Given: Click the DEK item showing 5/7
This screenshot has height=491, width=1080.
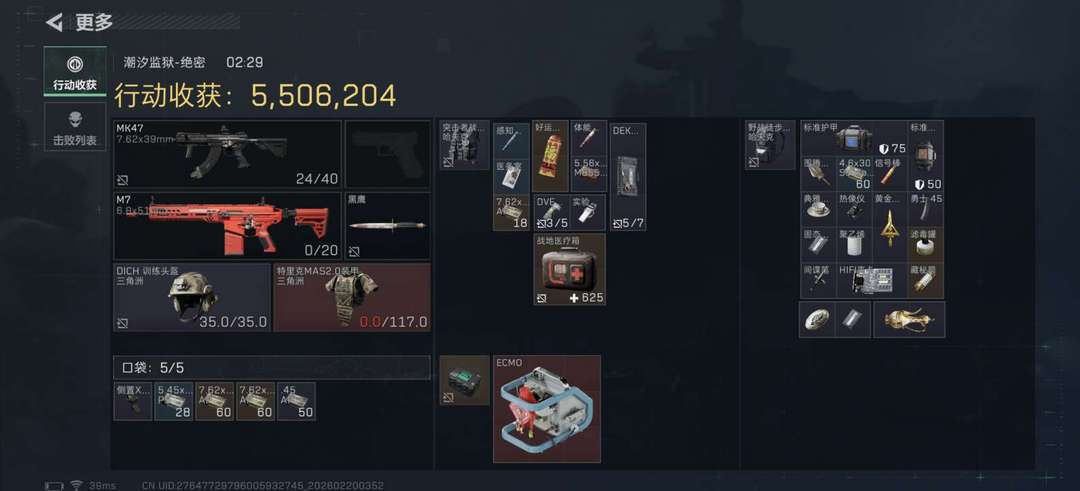Looking at the screenshot, I should tap(628, 177).
